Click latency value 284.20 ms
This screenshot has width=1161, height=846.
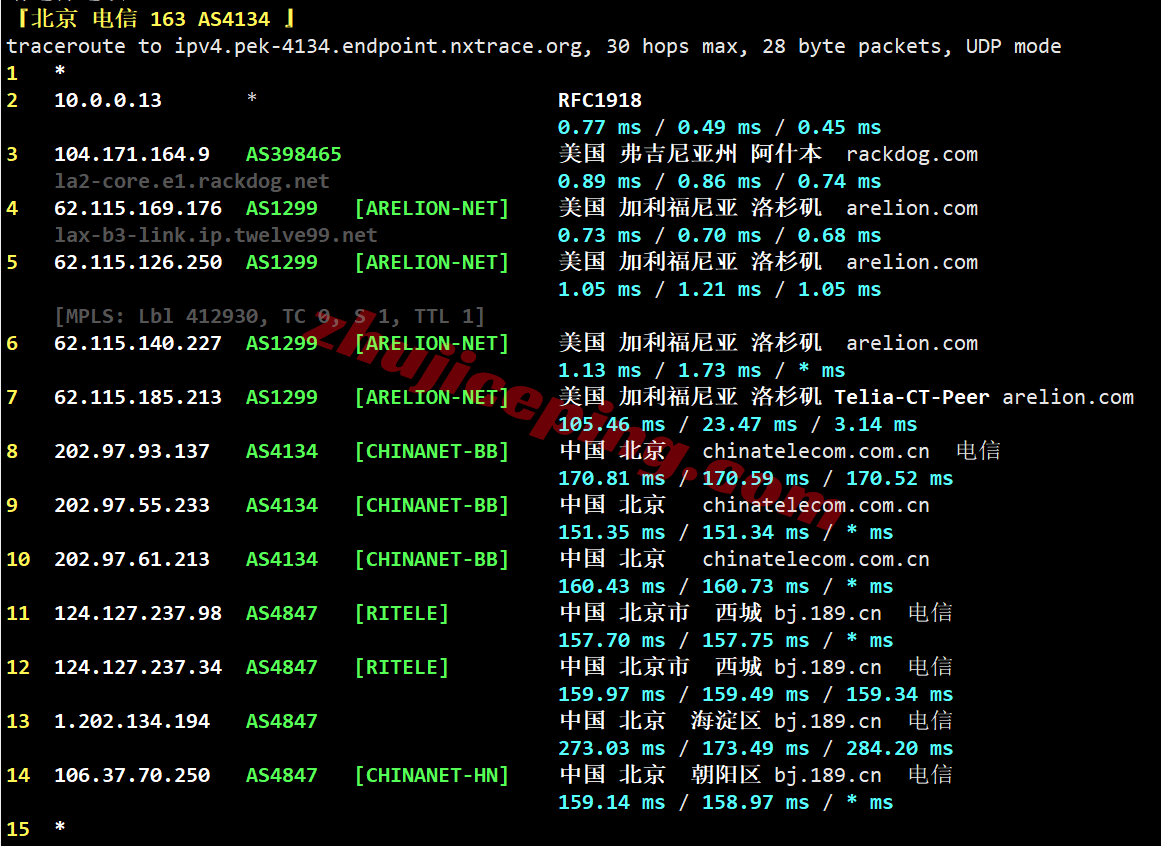point(900,749)
